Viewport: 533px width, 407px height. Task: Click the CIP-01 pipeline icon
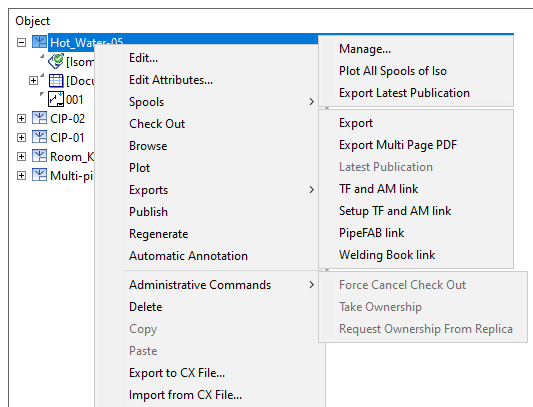point(39,137)
